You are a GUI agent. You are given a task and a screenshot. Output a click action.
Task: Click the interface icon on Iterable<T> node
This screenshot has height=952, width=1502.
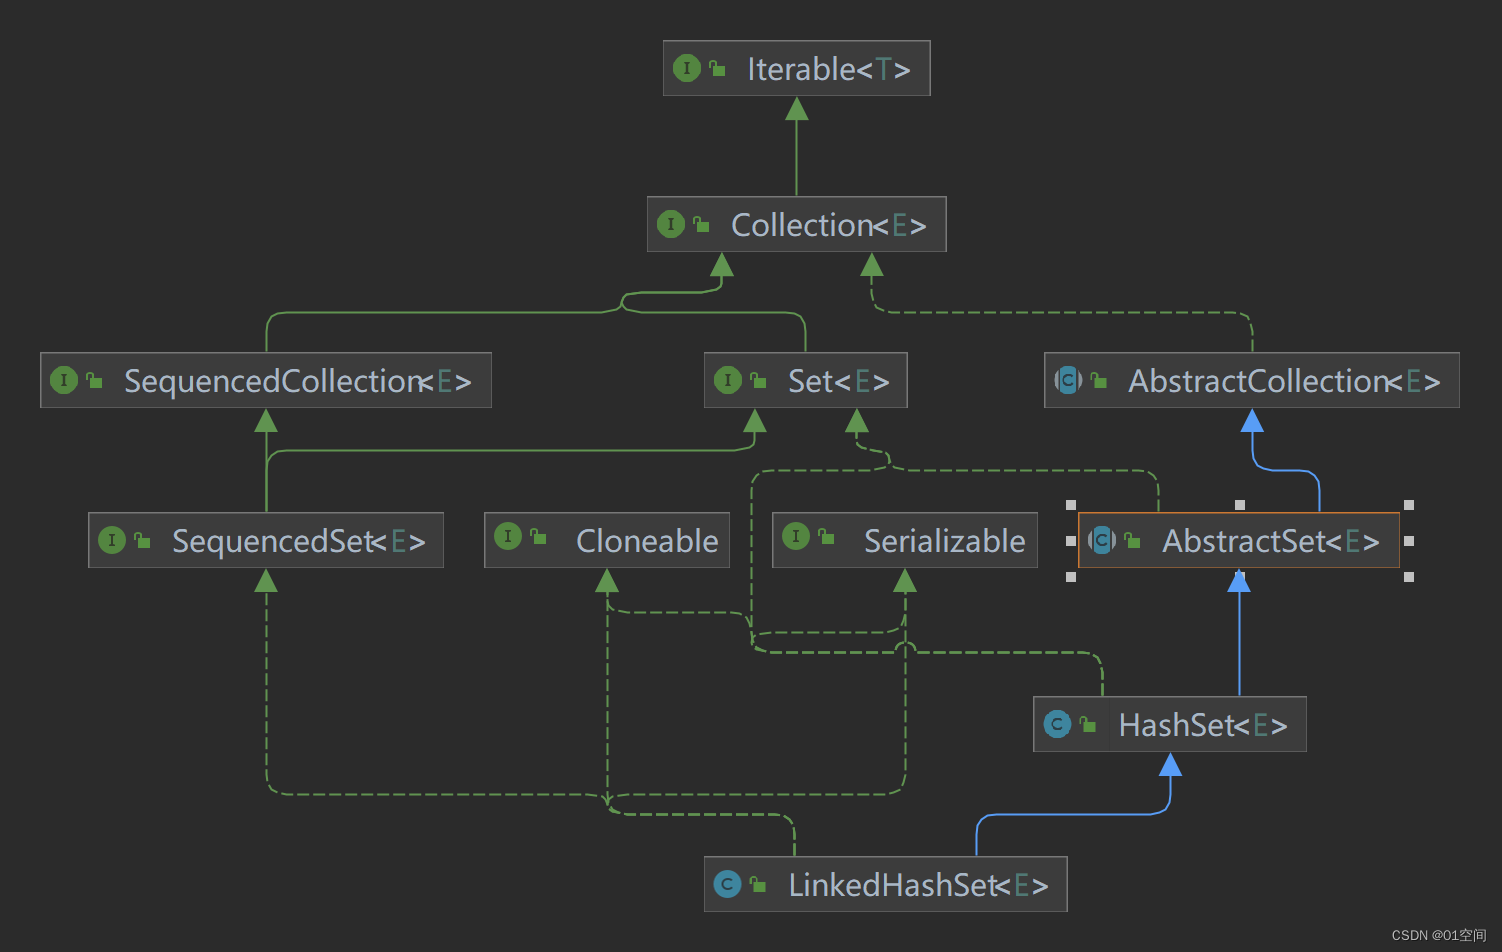click(x=687, y=68)
